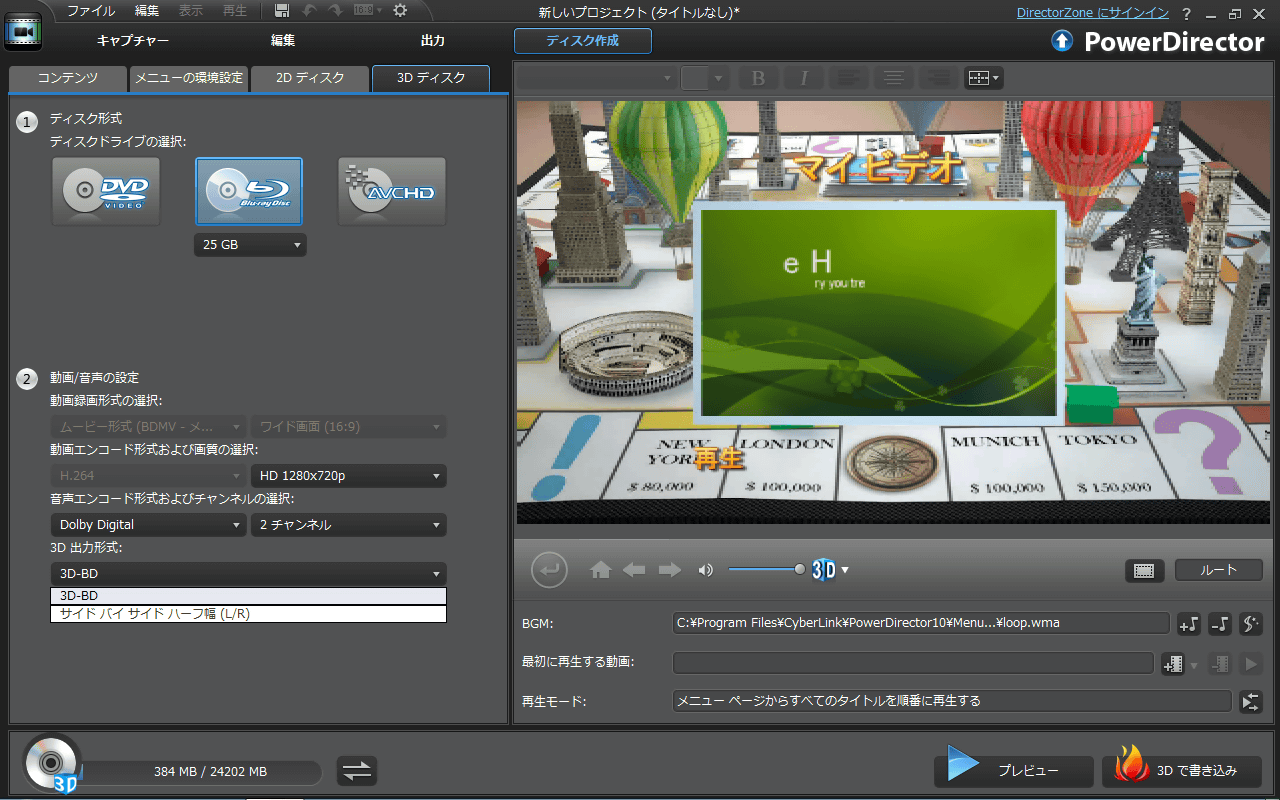
Task: Add background music with the plus note icon
Action: tap(1189, 623)
